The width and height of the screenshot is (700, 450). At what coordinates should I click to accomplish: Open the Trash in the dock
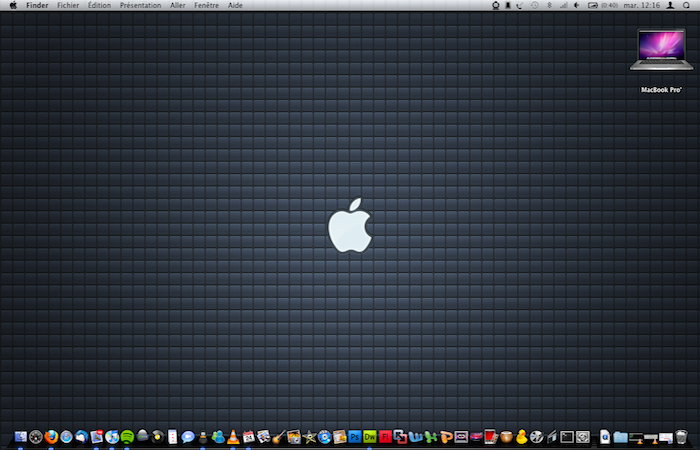[681, 437]
